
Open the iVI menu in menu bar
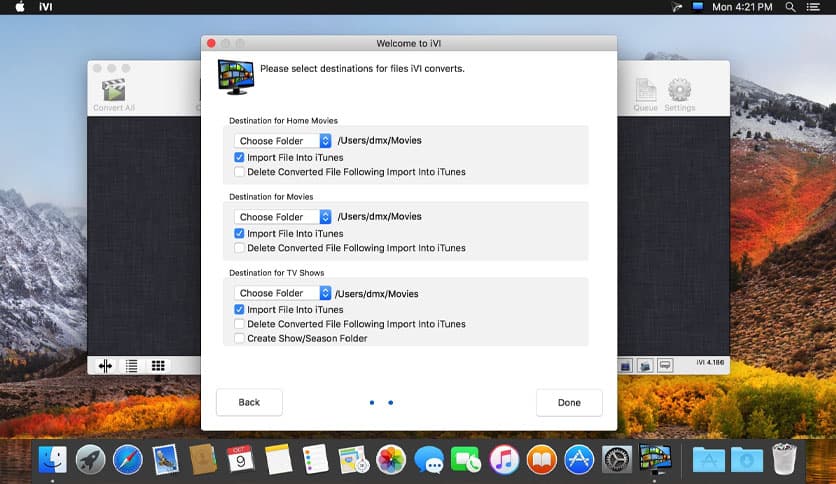point(47,7)
